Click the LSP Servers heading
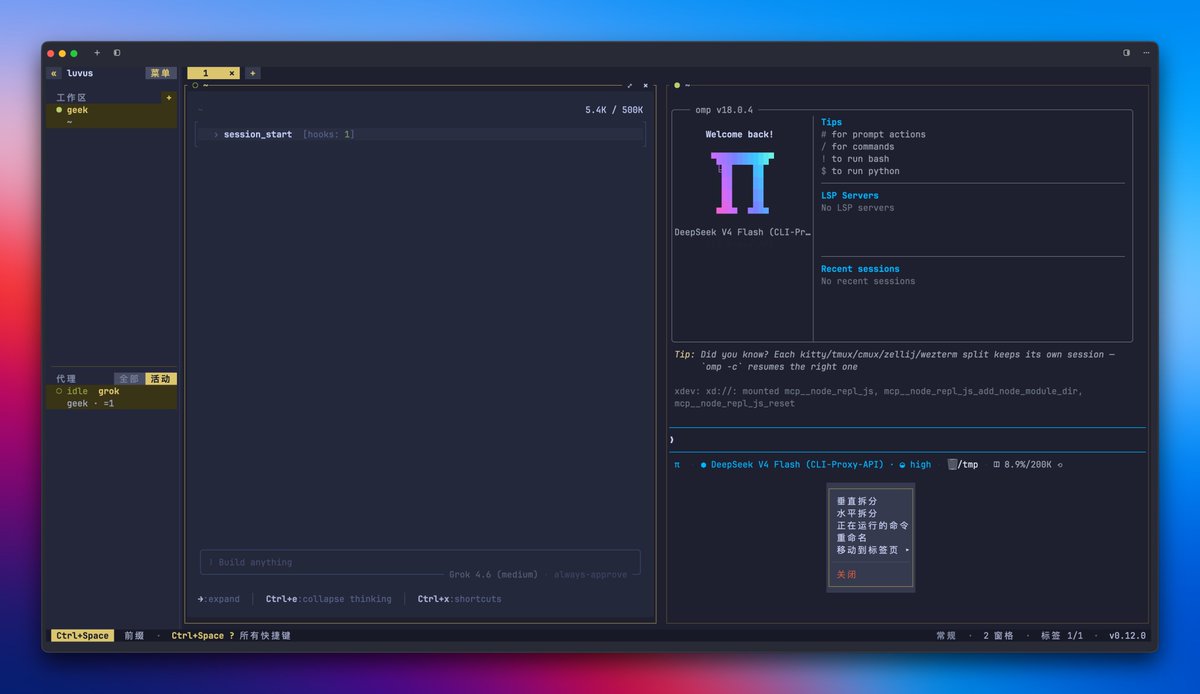1200x694 pixels. click(x=850, y=196)
